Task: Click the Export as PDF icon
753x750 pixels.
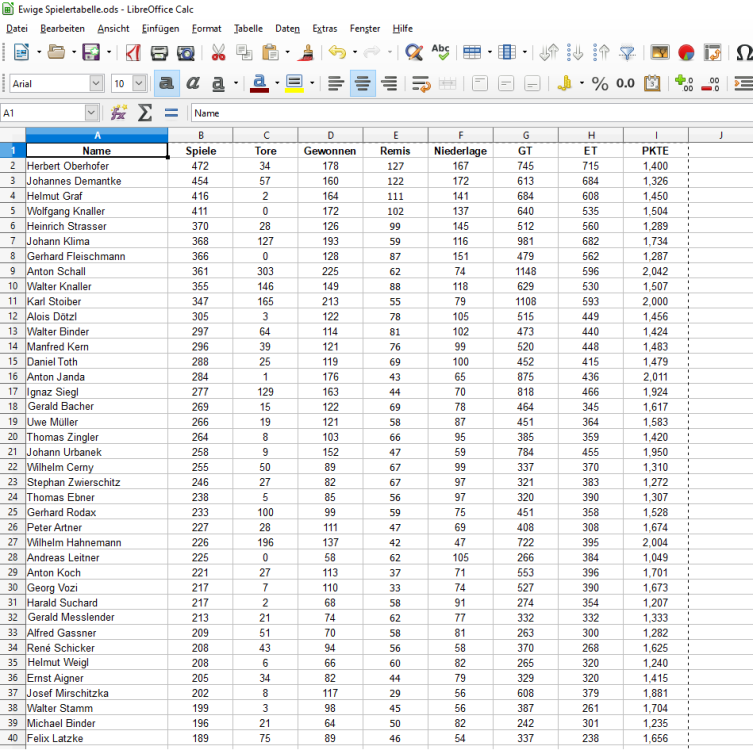Action: (x=133, y=52)
